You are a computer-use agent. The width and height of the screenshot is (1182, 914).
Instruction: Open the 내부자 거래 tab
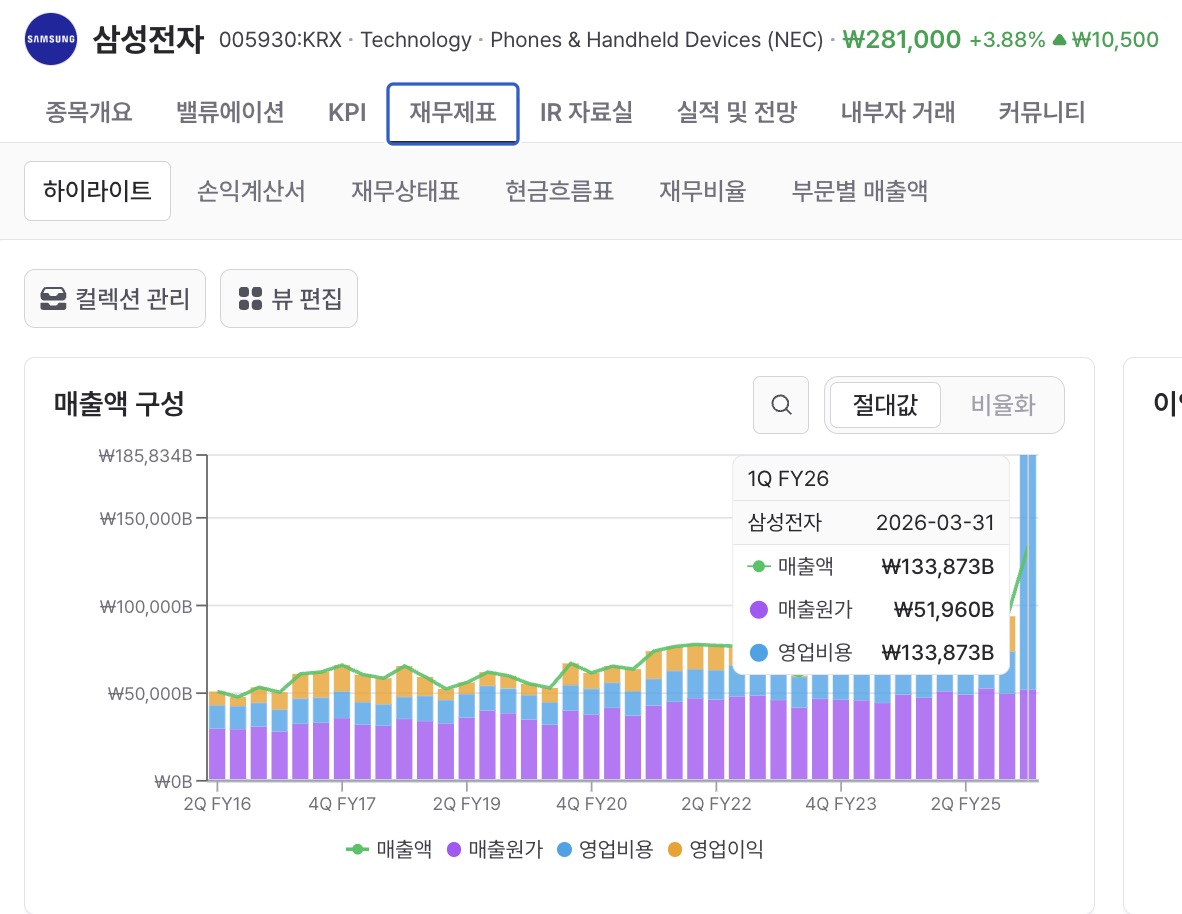pyautogui.click(x=898, y=112)
